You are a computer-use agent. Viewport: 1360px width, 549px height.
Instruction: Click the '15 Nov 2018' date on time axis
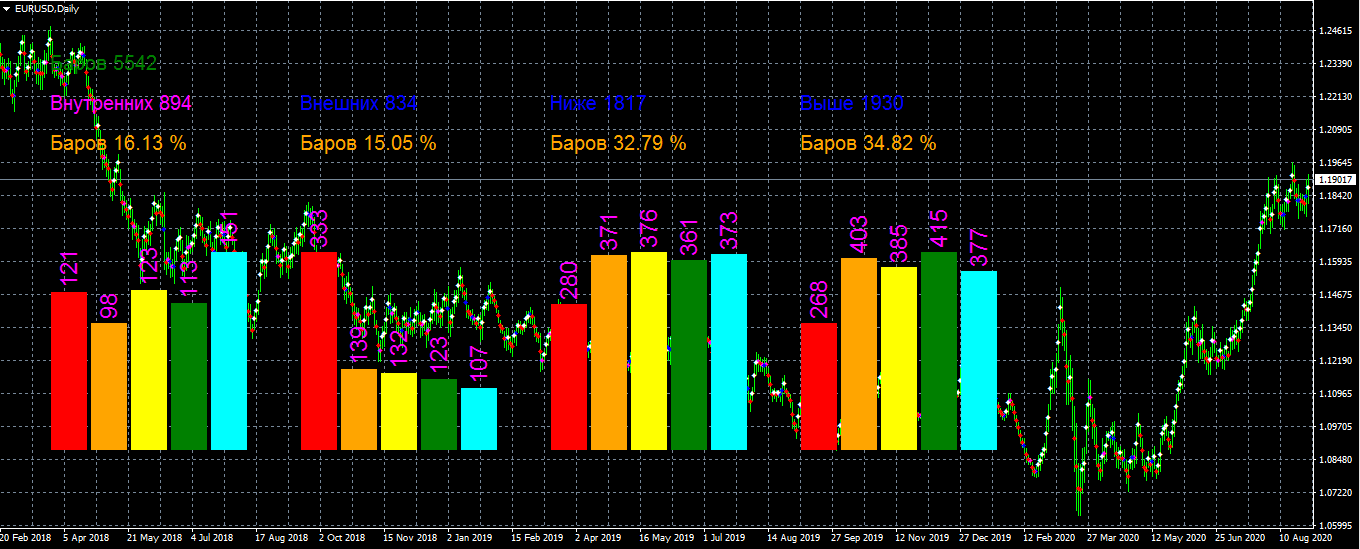click(x=408, y=538)
